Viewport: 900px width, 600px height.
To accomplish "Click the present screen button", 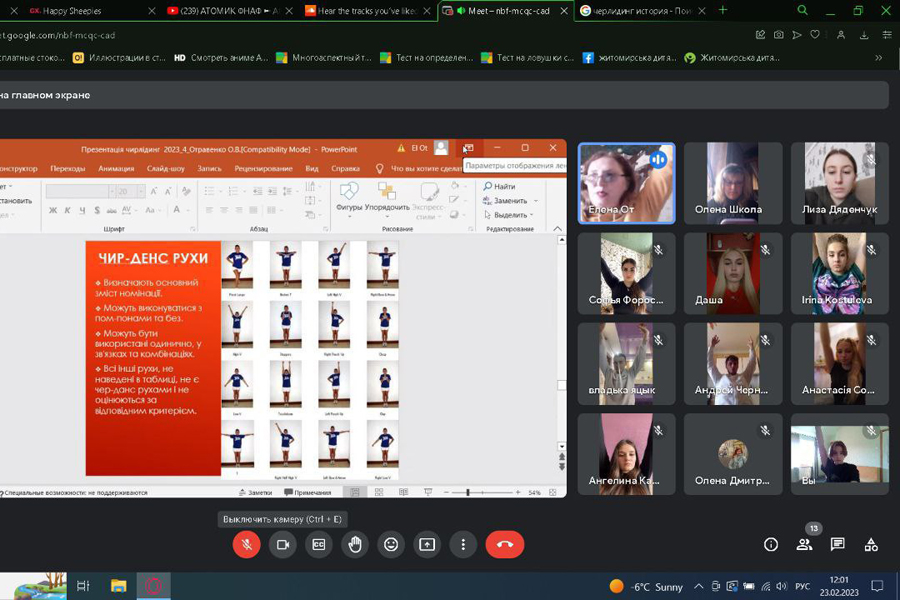I will click(427, 544).
